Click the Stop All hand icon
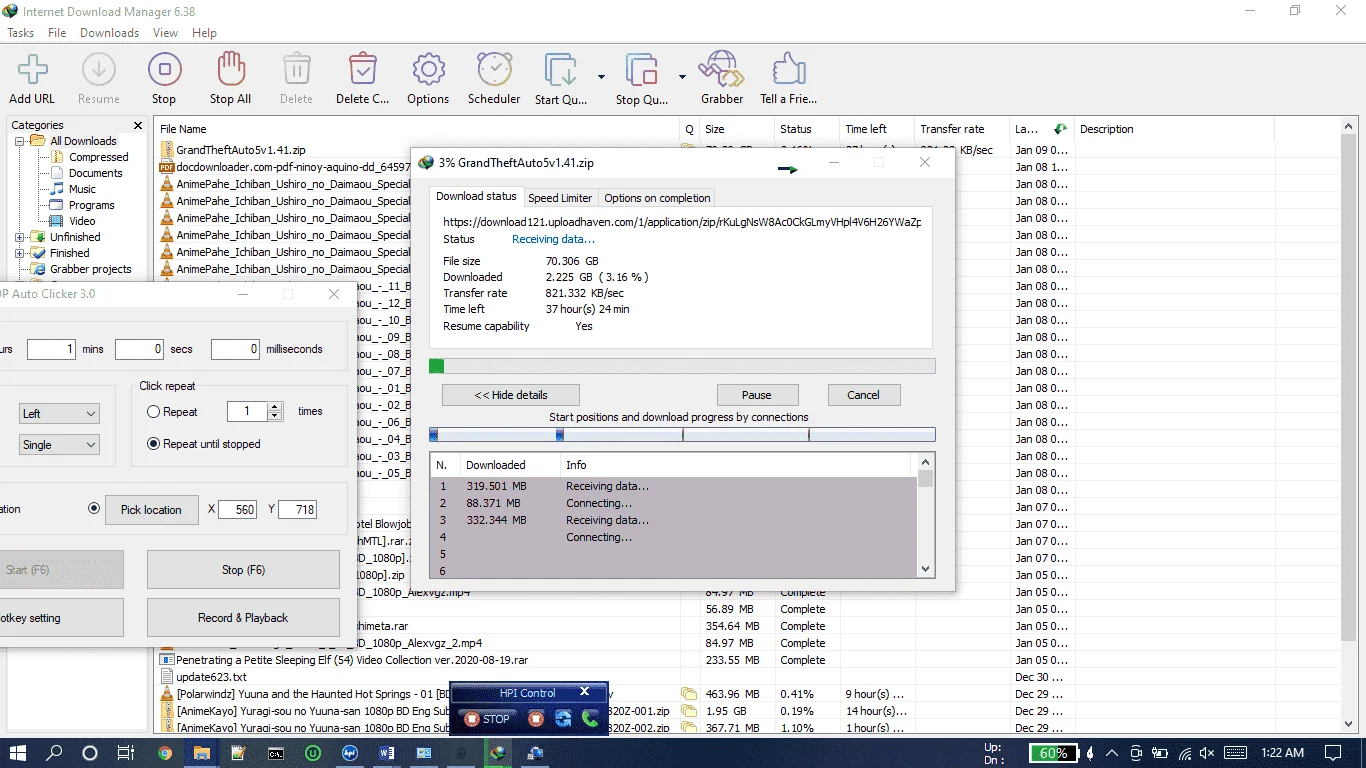 [230, 70]
